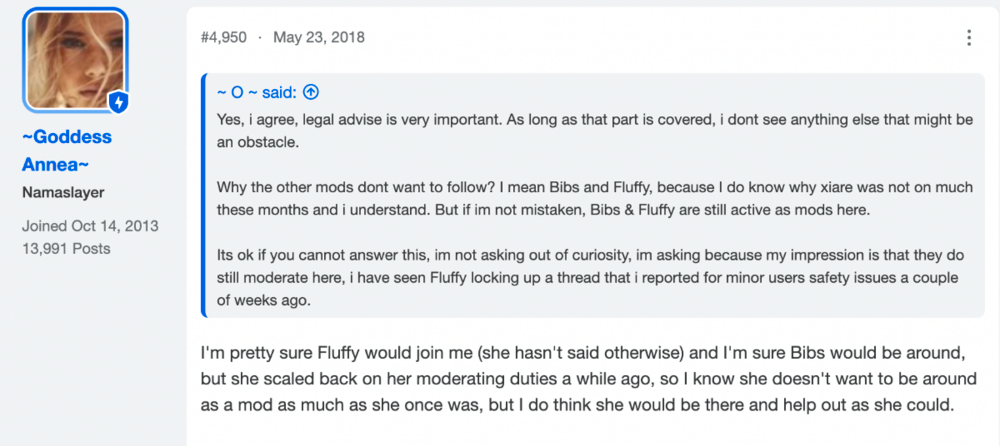
Task: Click the dot separator after #4,950
Action: click(260, 38)
